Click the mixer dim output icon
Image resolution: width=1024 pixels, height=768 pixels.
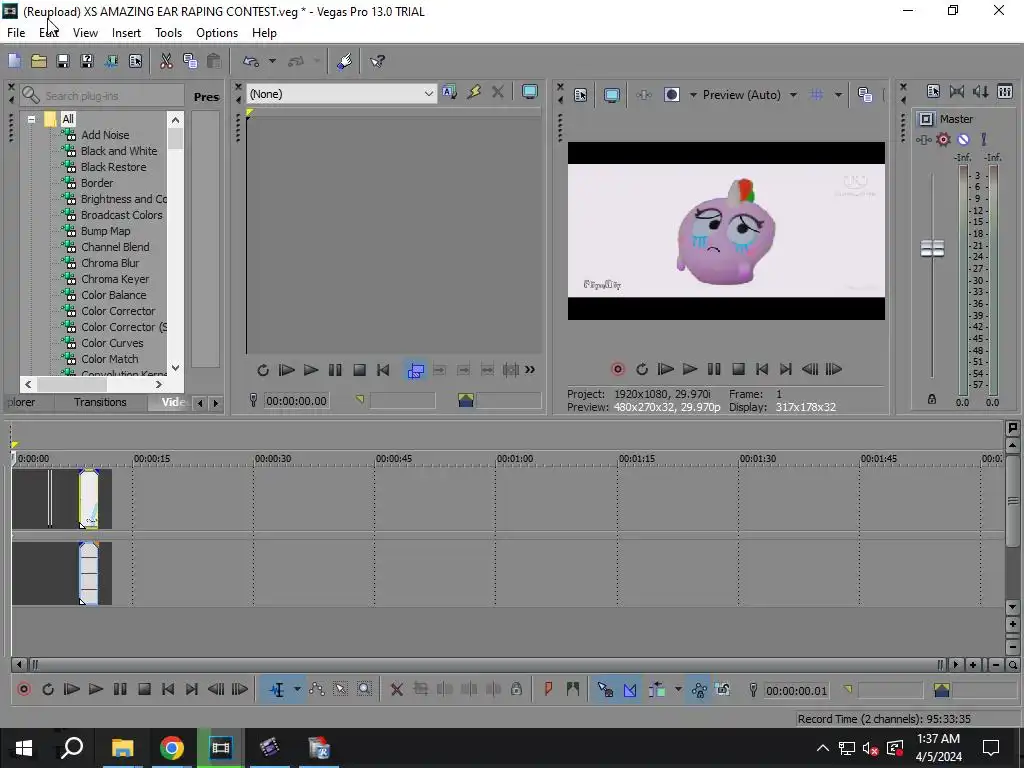(981, 91)
